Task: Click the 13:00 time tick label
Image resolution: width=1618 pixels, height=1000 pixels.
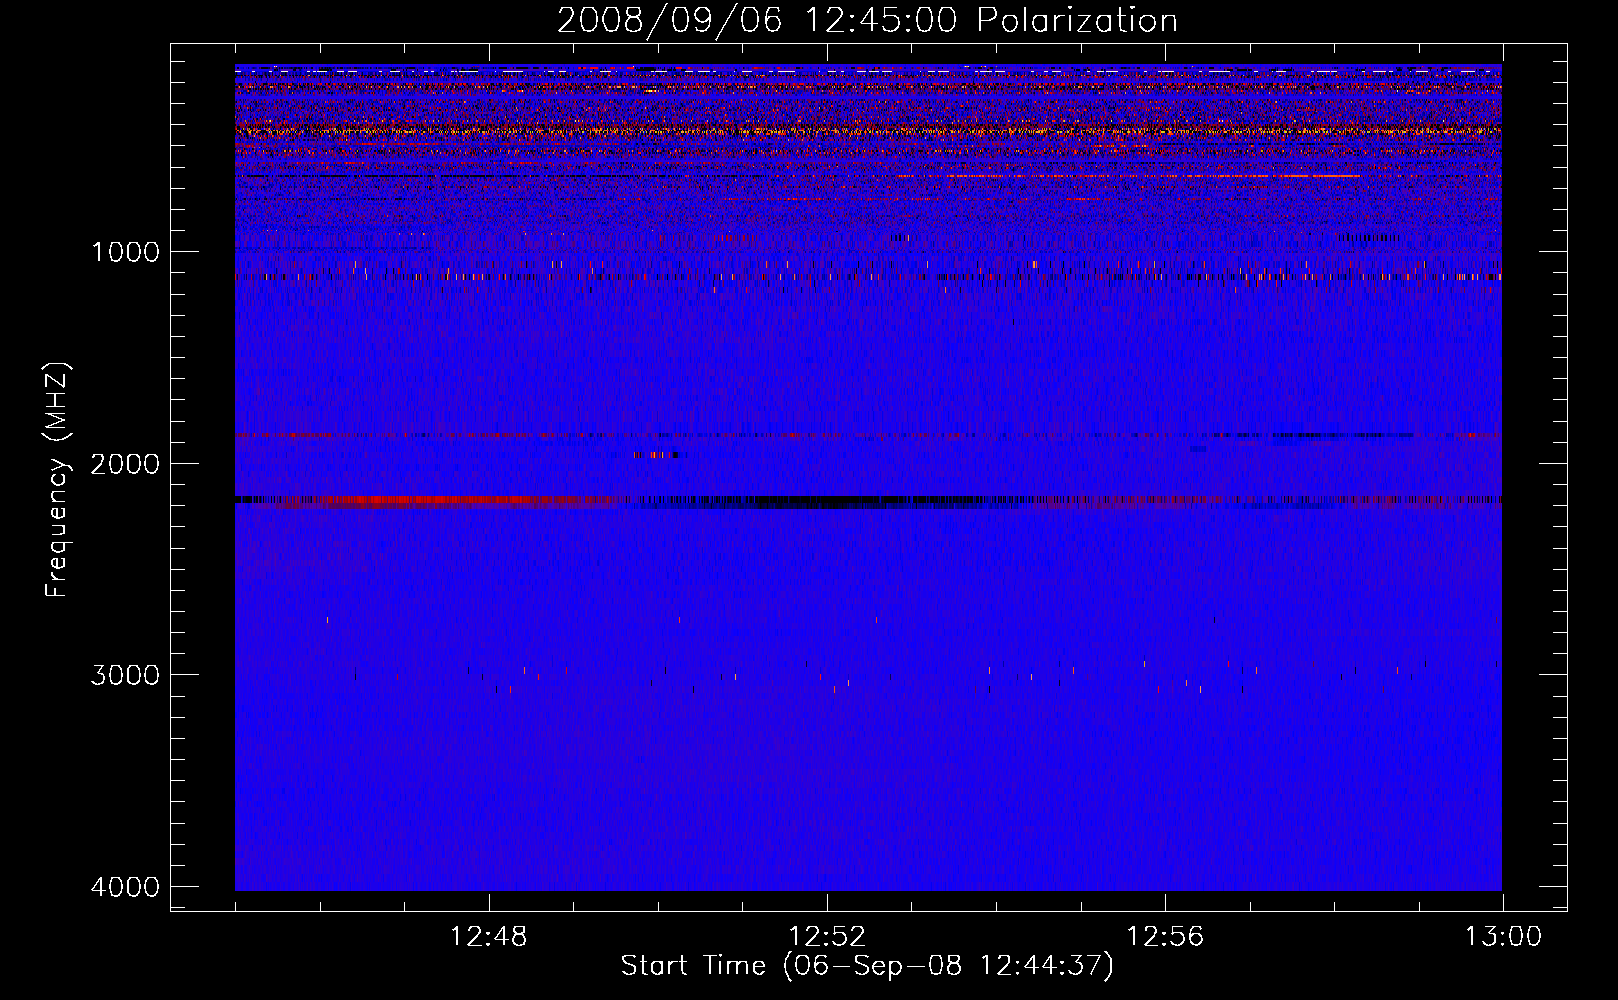Action: [1503, 937]
